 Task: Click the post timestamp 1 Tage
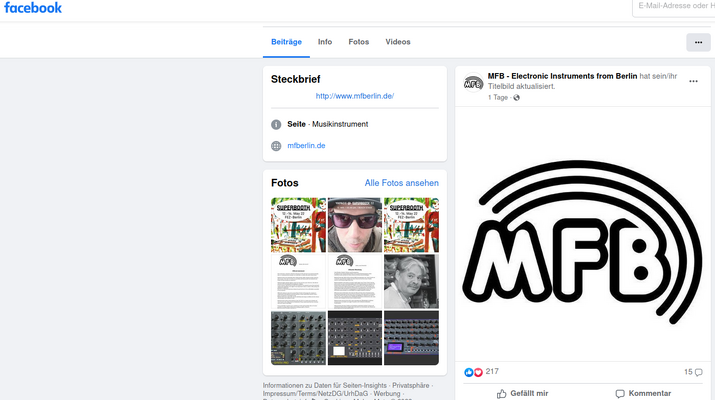(497, 98)
